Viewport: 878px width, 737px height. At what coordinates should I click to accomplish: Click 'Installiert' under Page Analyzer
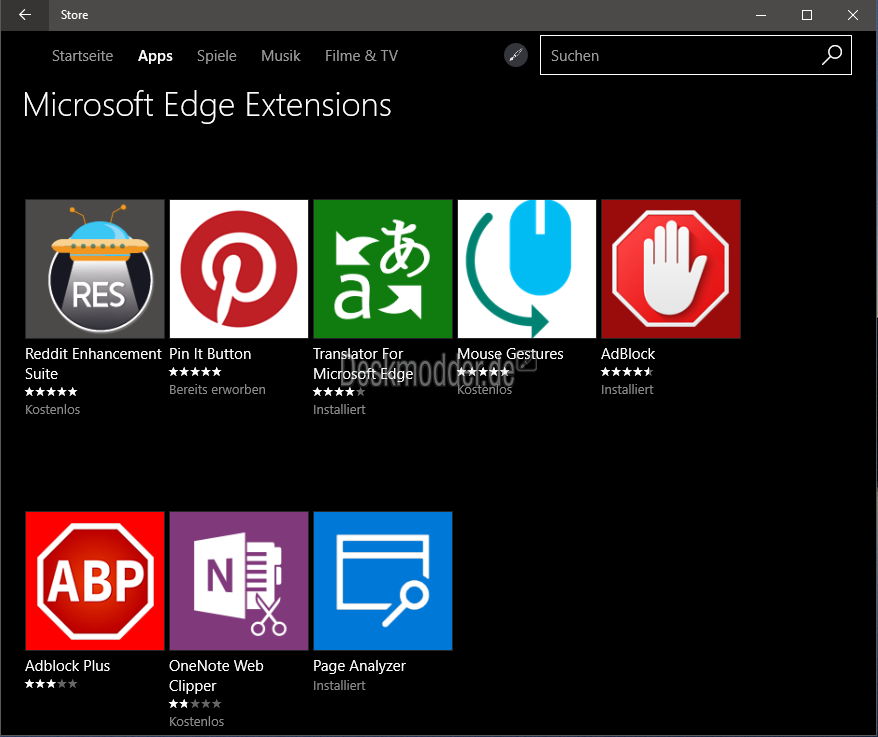[339, 685]
